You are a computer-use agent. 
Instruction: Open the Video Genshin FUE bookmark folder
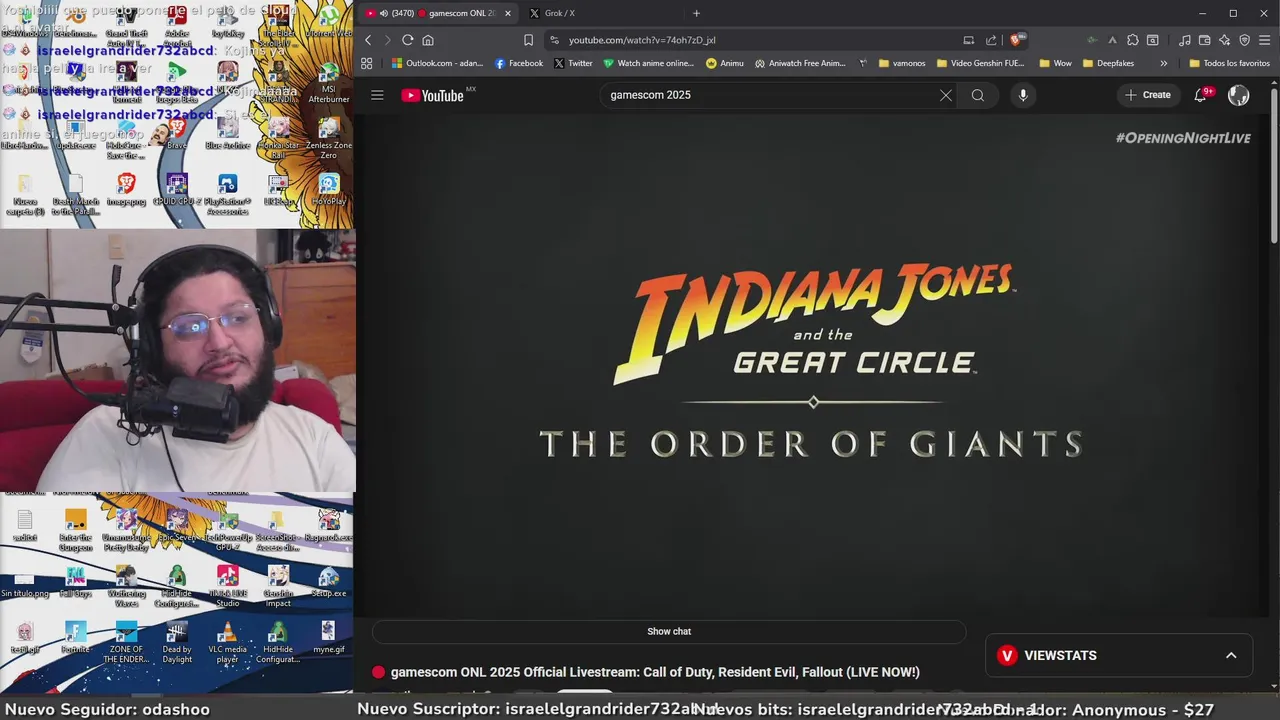[x=981, y=63]
